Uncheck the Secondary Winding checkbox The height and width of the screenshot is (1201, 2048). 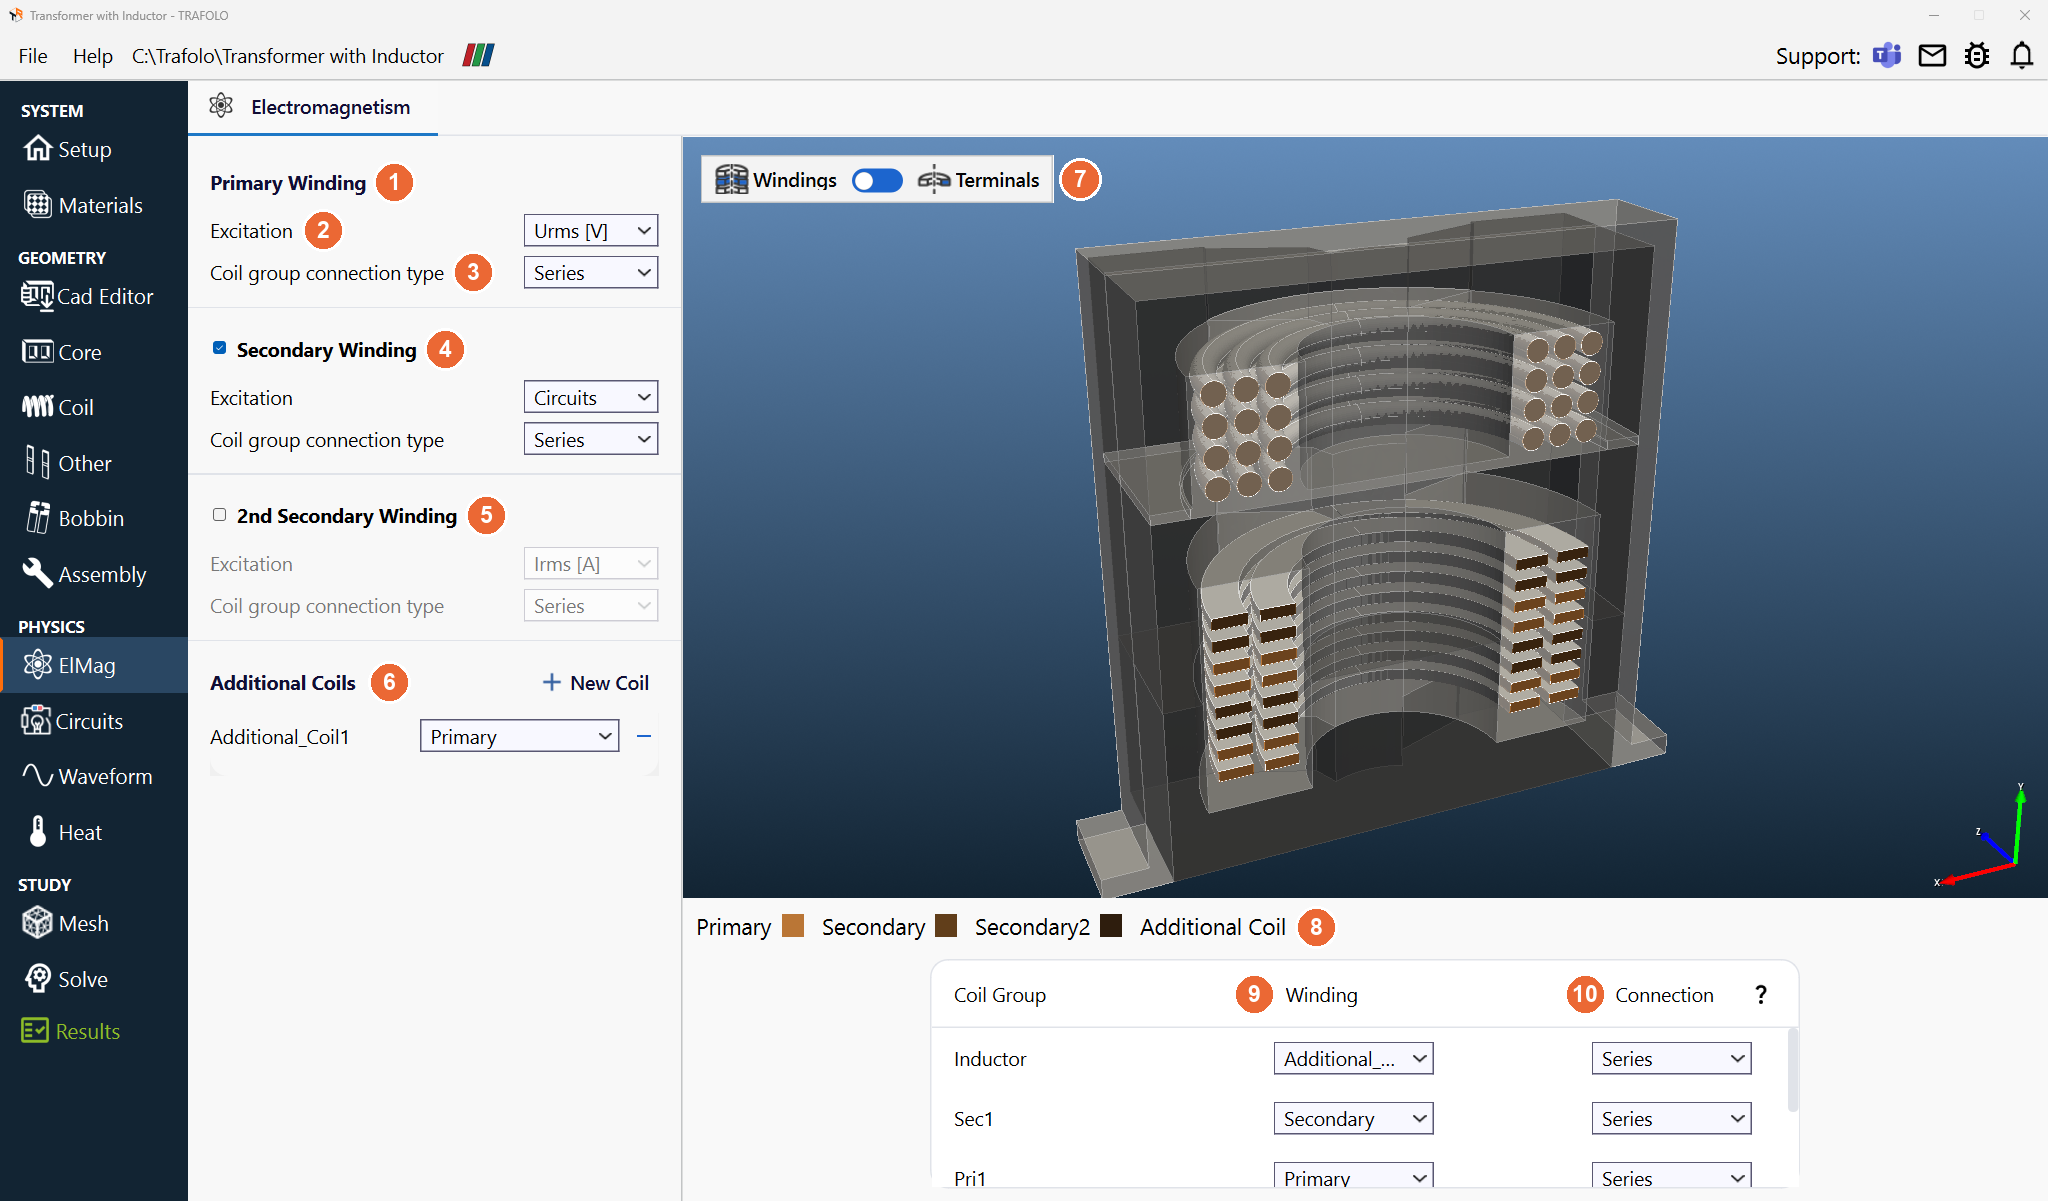click(x=219, y=348)
